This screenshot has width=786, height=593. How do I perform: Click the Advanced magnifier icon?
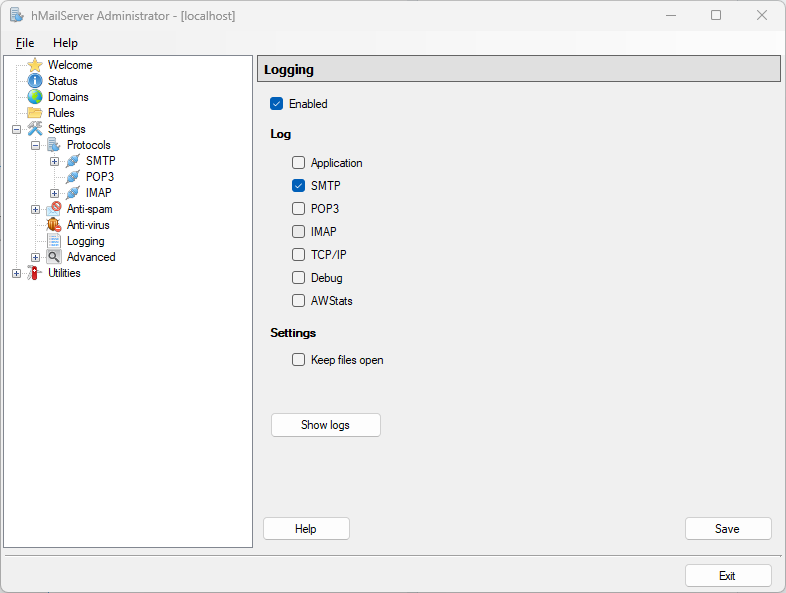click(x=54, y=257)
